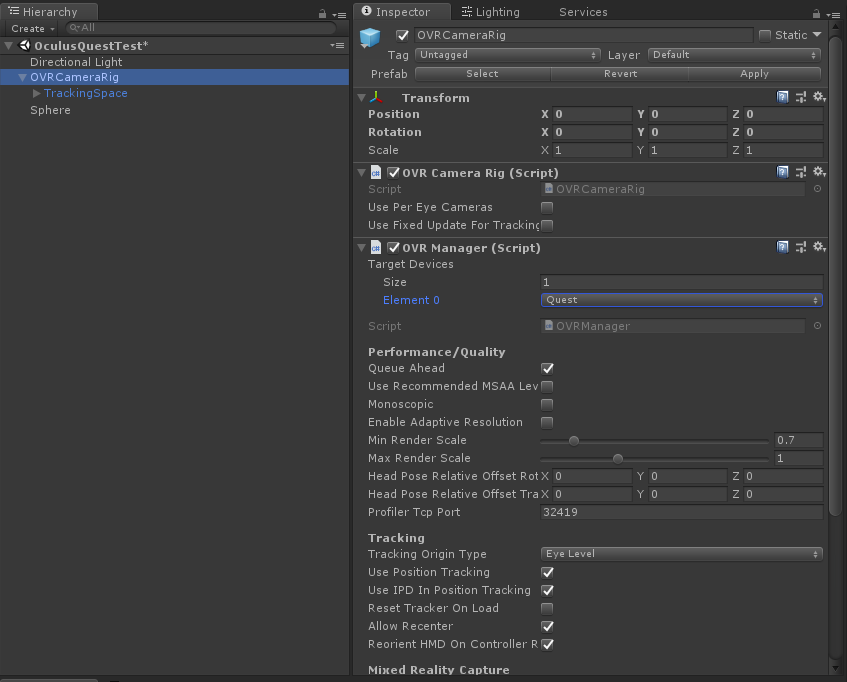This screenshot has height=682, width=847.
Task: Switch to the Services tab
Action: (583, 12)
